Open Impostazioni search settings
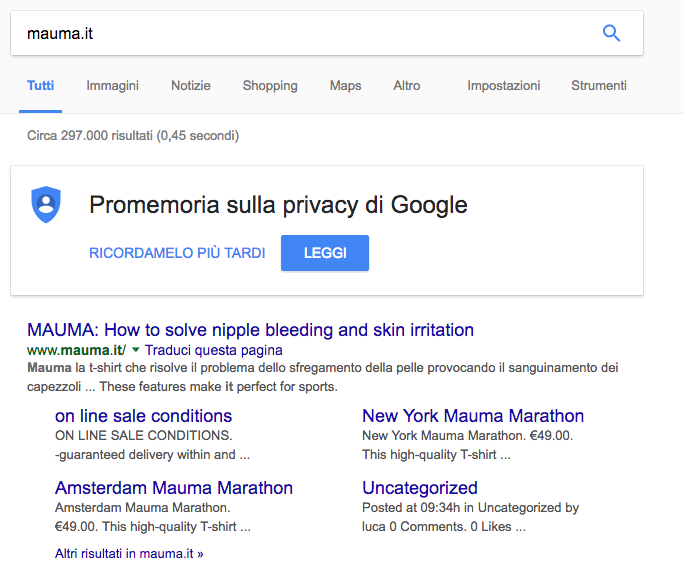684x582 pixels. pyautogui.click(x=503, y=86)
